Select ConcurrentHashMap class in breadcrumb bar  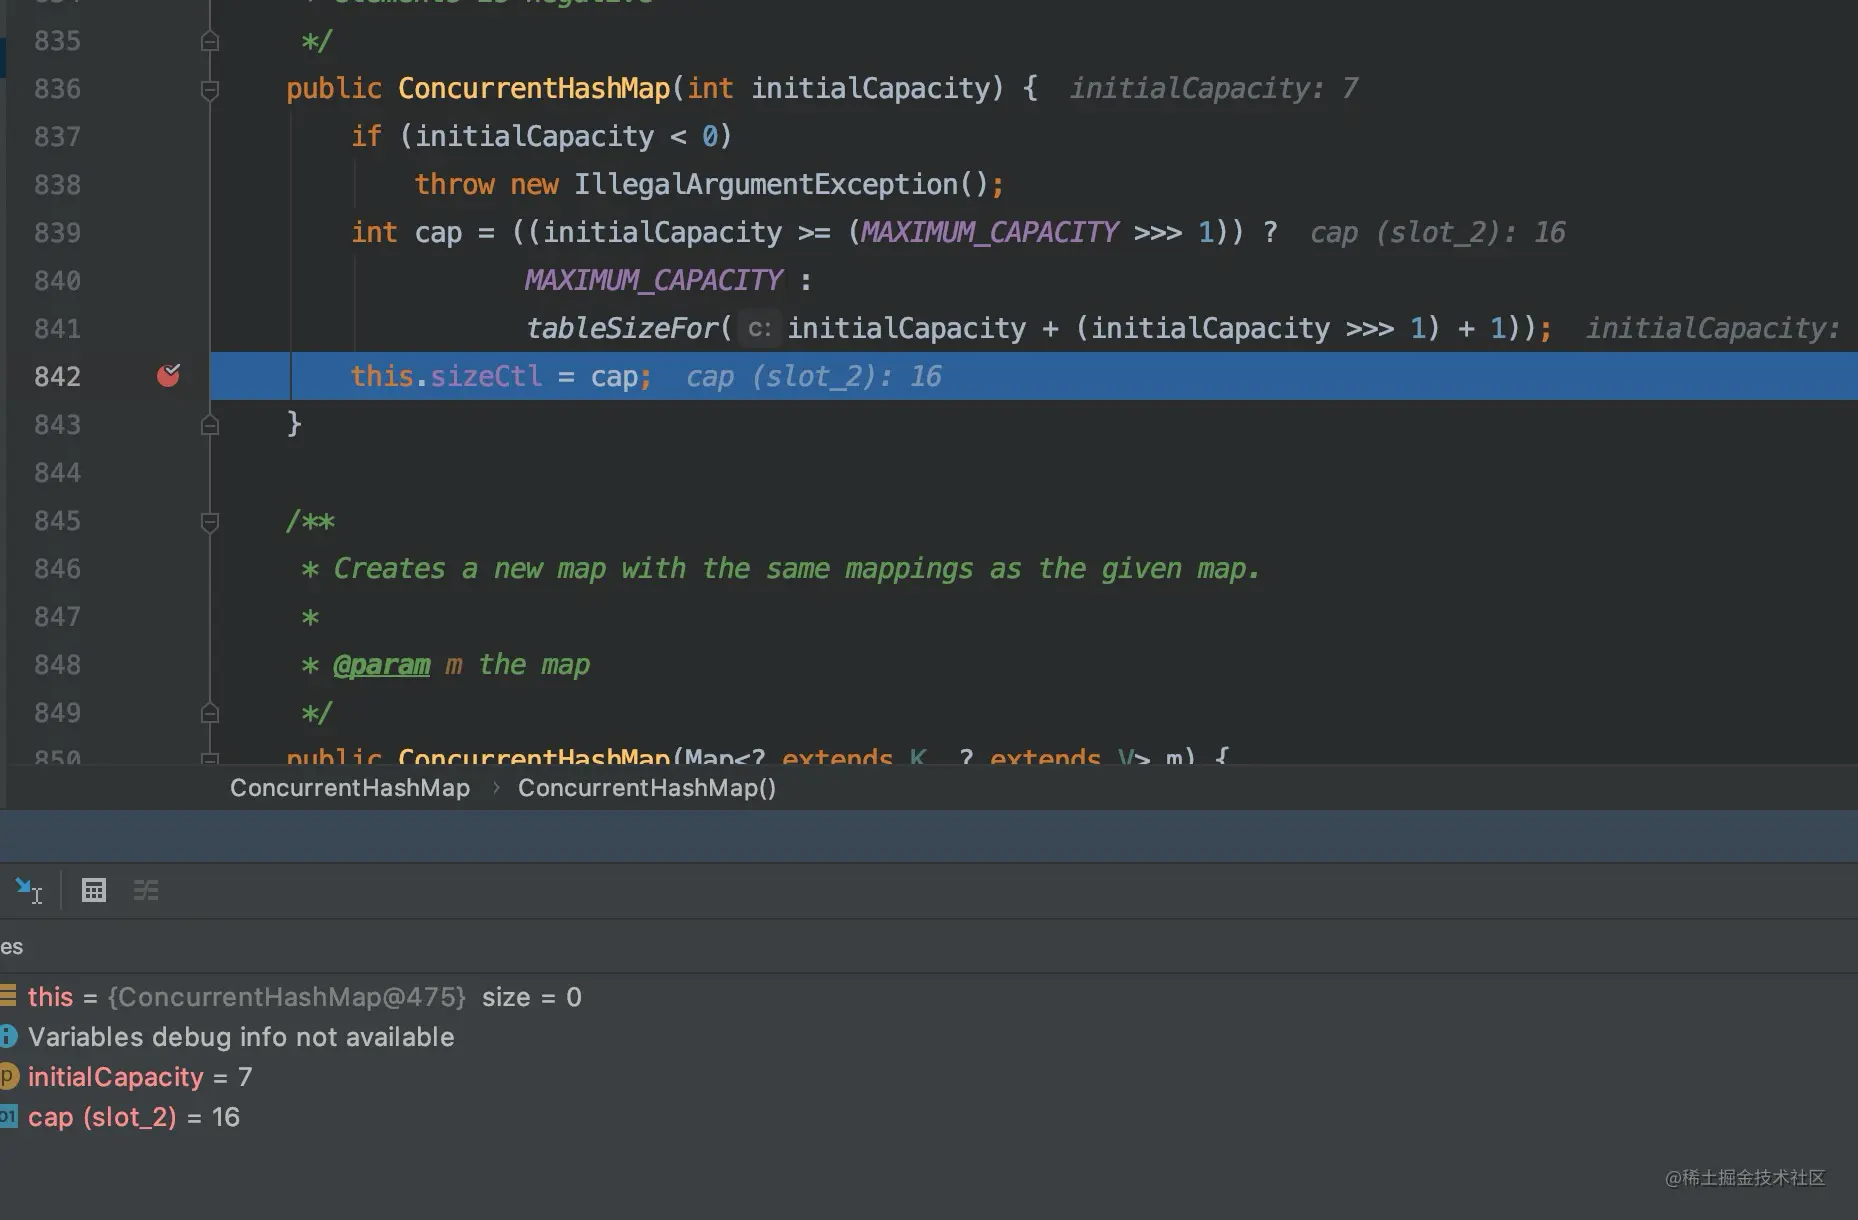(x=350, y=788)
